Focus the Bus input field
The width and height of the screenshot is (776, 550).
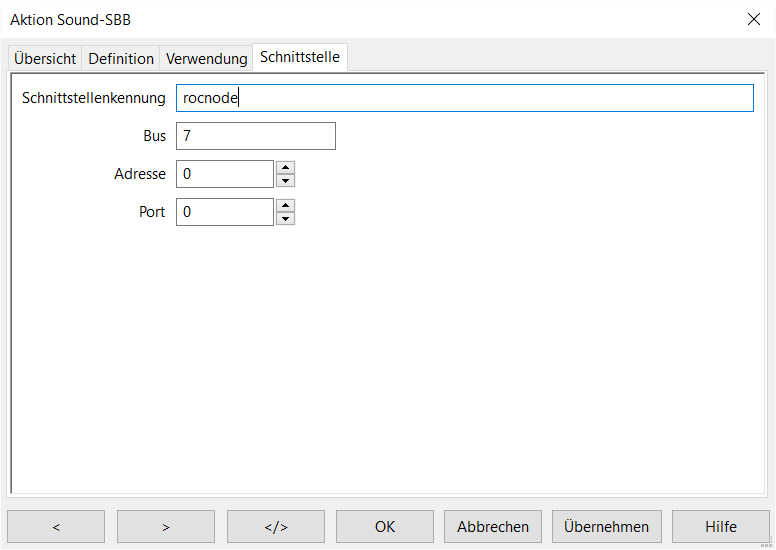click(x=255, y=136)
